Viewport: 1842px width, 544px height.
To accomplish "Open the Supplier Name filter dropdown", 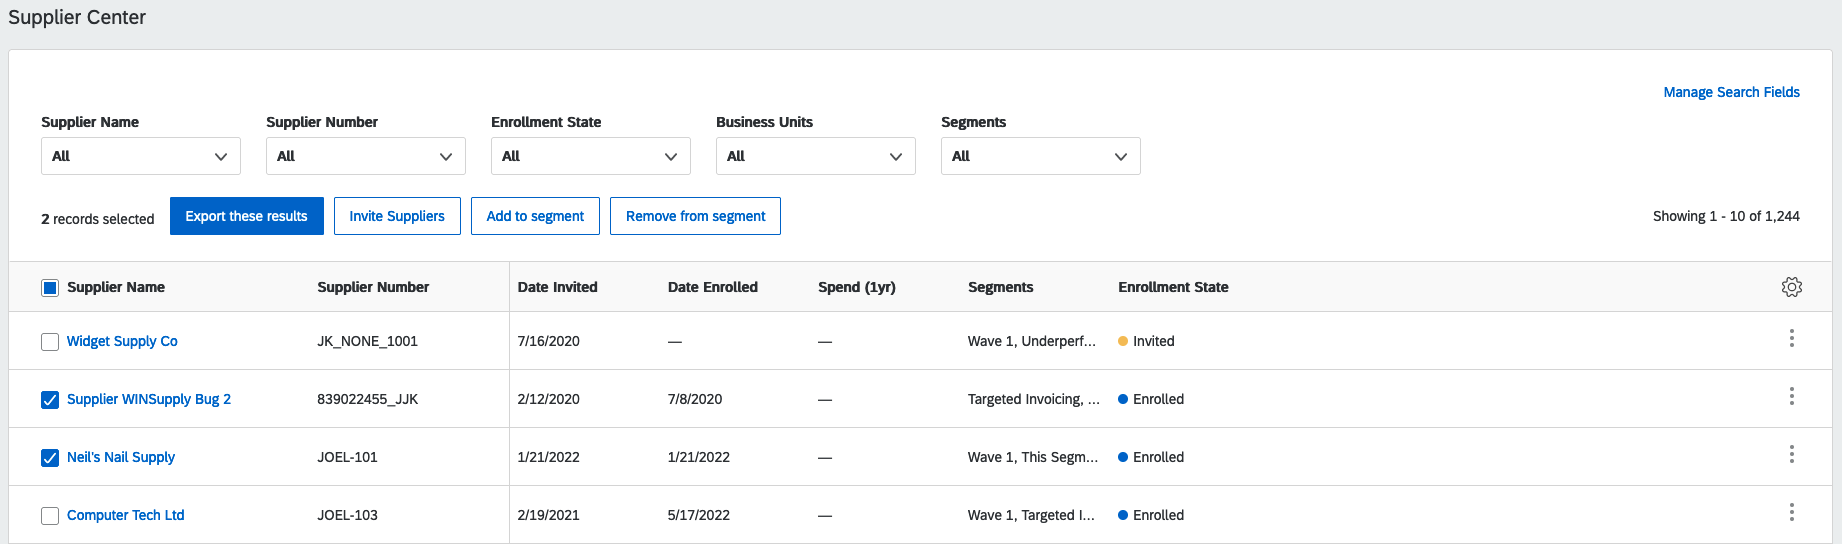I will (141, 156).
